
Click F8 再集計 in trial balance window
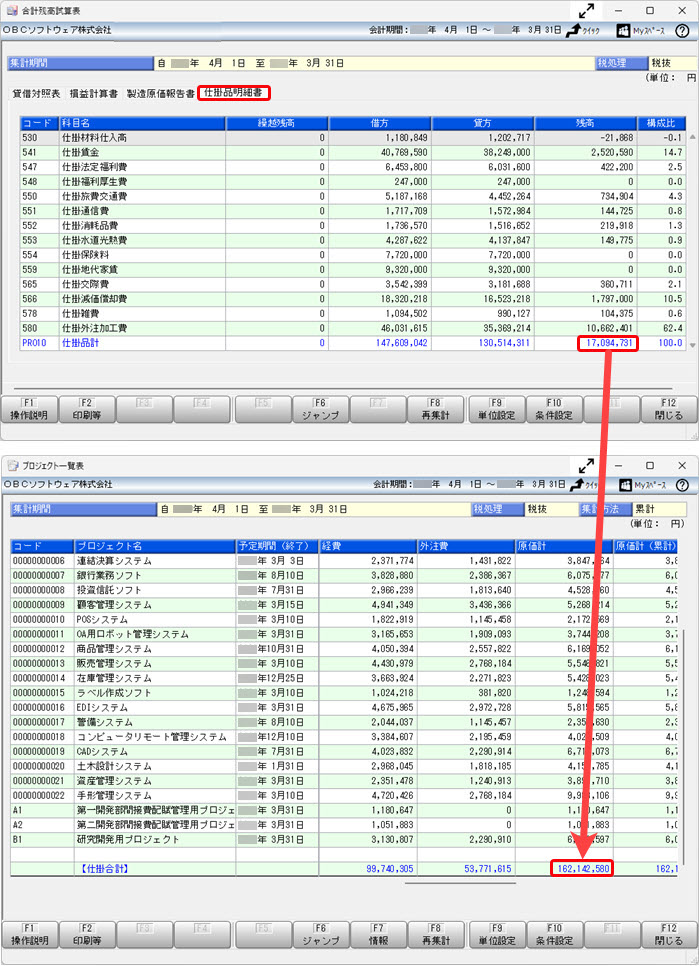(435, 409)
